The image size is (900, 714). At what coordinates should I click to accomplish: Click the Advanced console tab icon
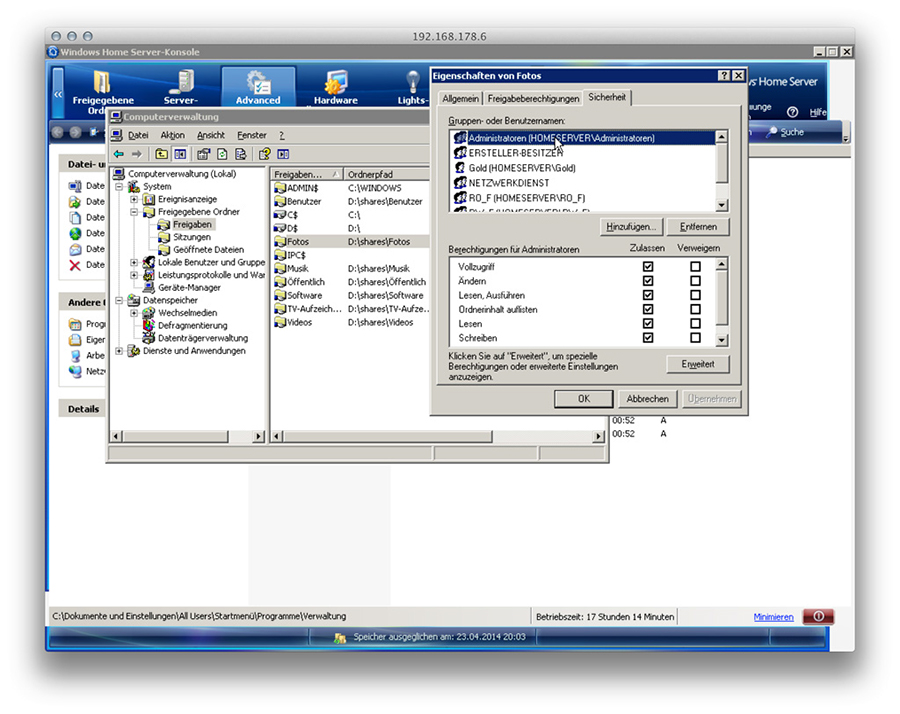pos(258,84)
